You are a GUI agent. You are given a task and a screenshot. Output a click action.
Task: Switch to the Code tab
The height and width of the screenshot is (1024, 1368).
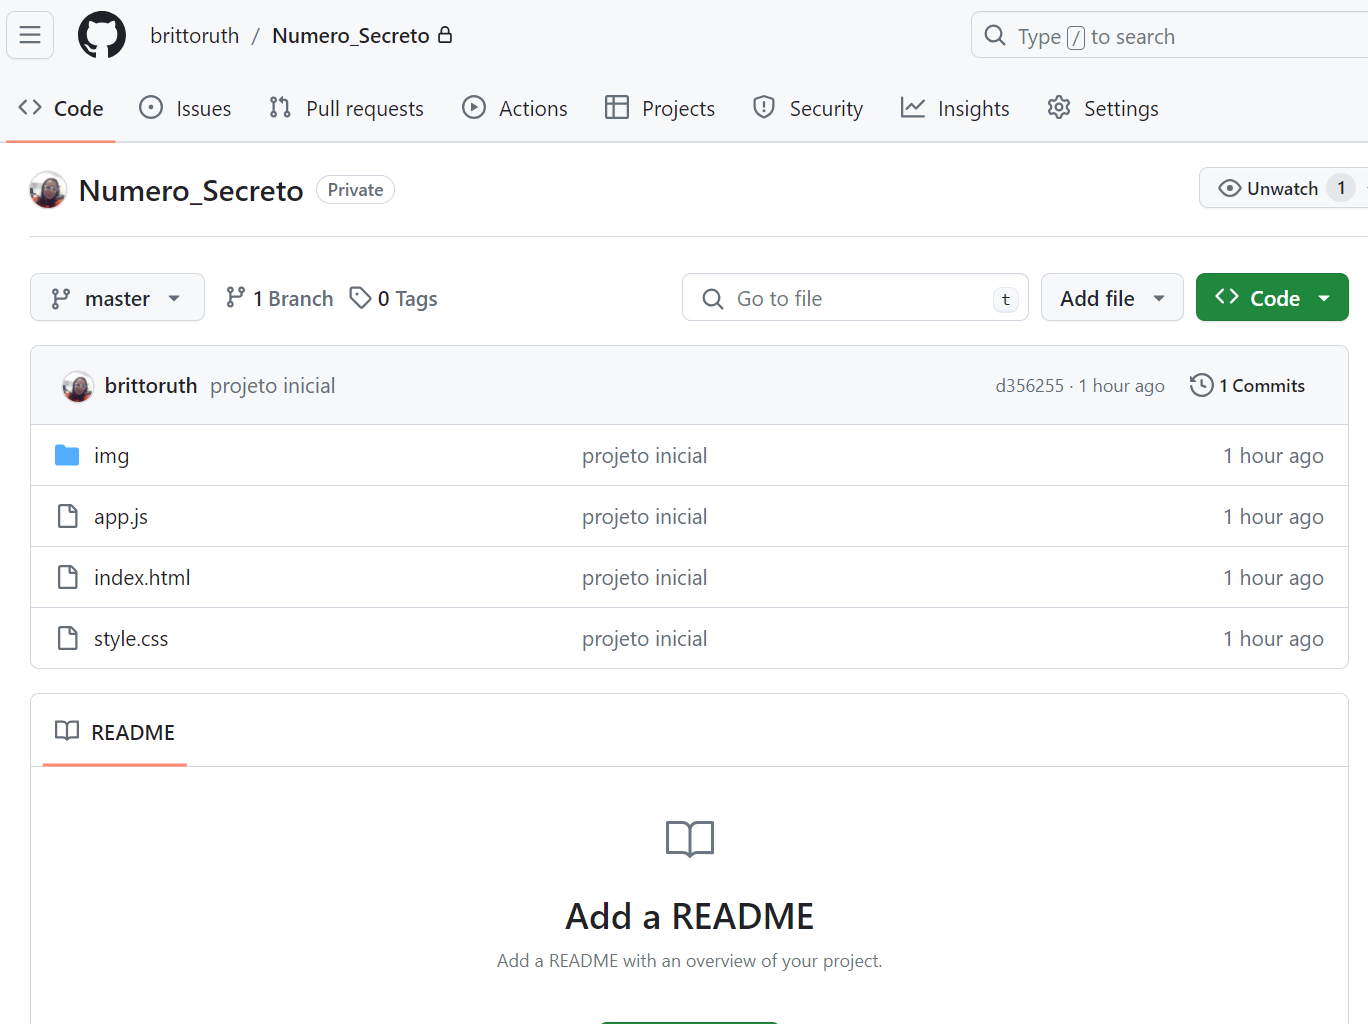click(x=61, y=108)
